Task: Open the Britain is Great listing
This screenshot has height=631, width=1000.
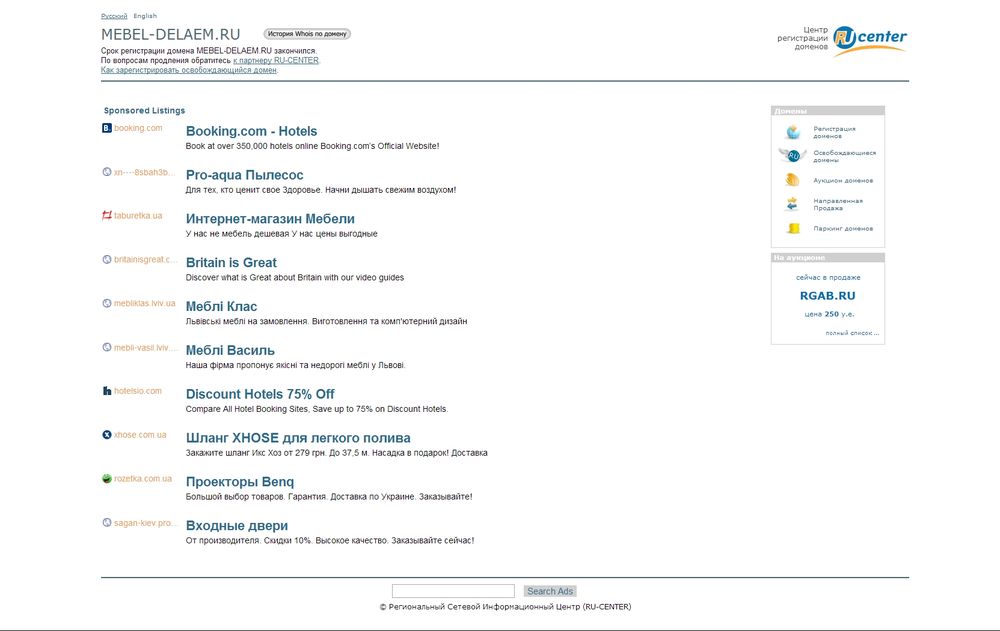Action: (x=231, y=263)
